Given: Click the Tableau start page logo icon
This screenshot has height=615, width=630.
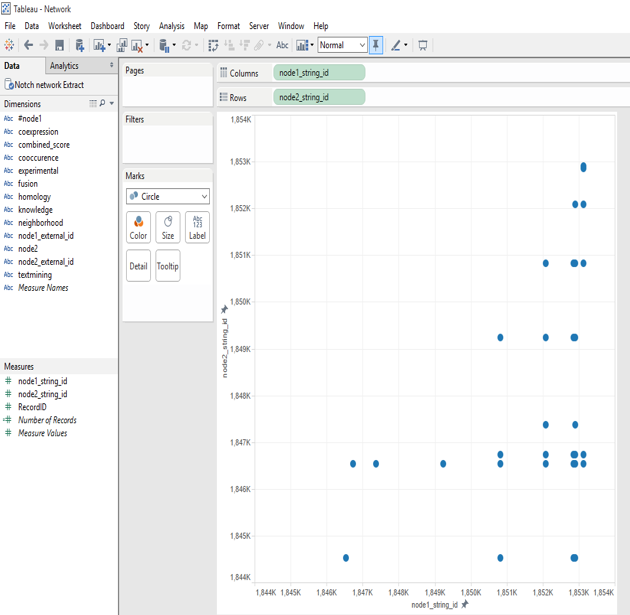Looking at the screenshot, I should click(x=10, y=45).
